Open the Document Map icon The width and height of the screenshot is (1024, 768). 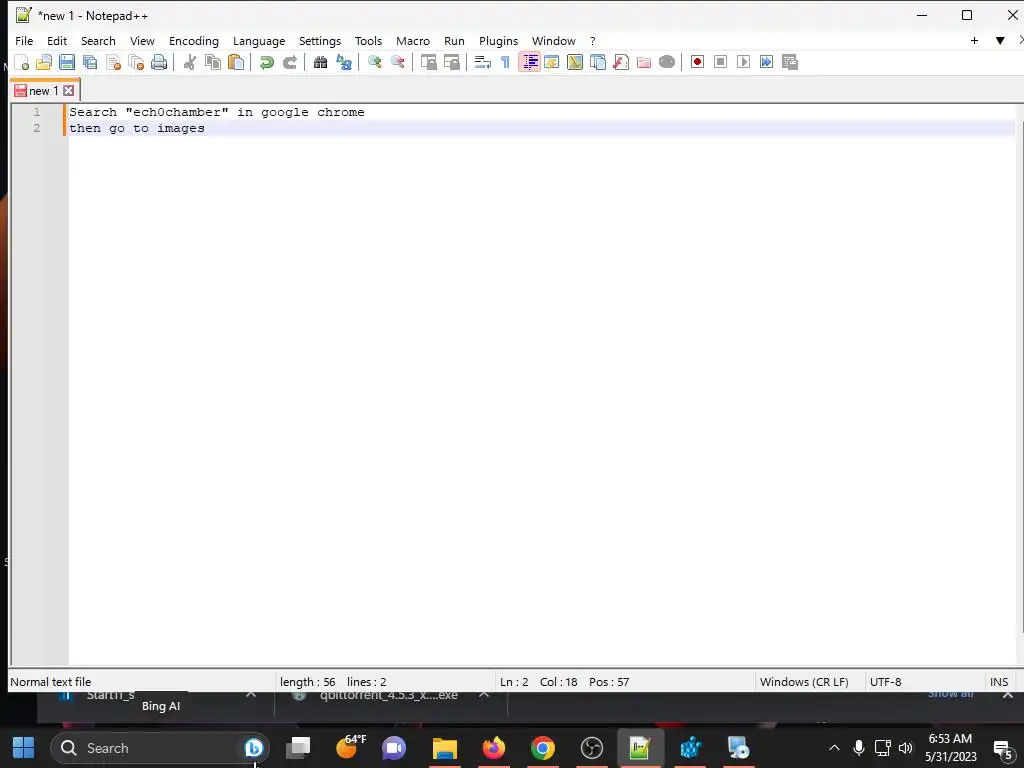[x=575, y=62]
